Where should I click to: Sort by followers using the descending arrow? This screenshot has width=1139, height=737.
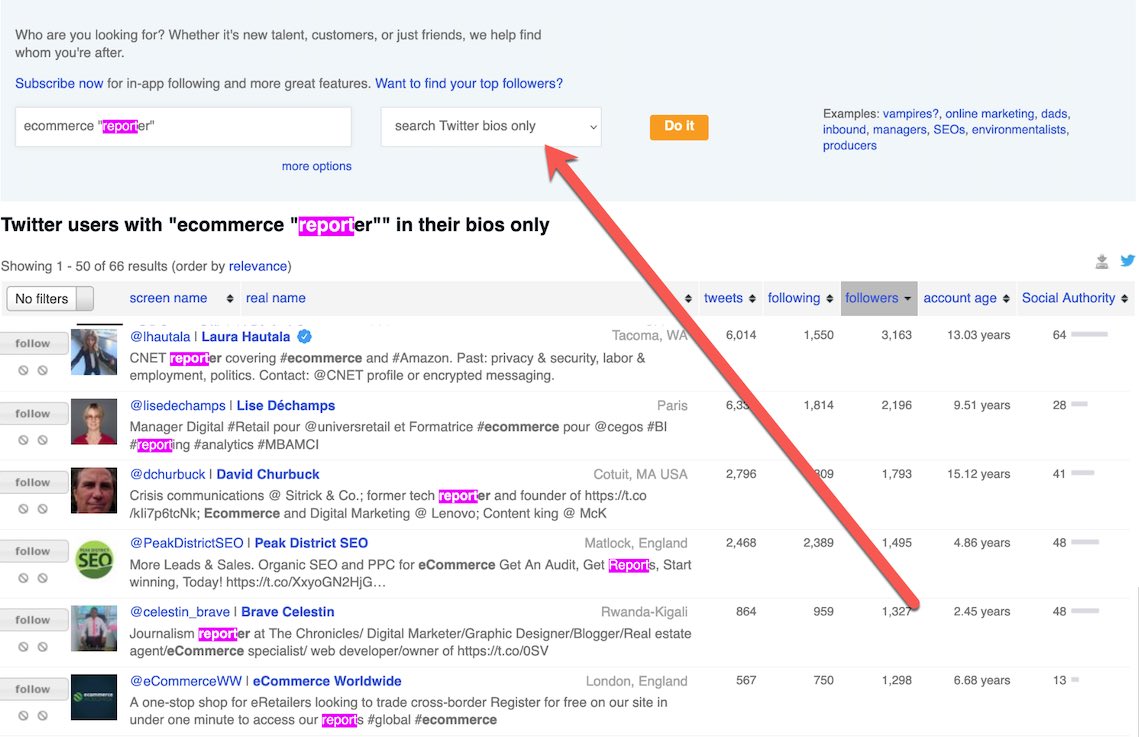coord(907,299)
